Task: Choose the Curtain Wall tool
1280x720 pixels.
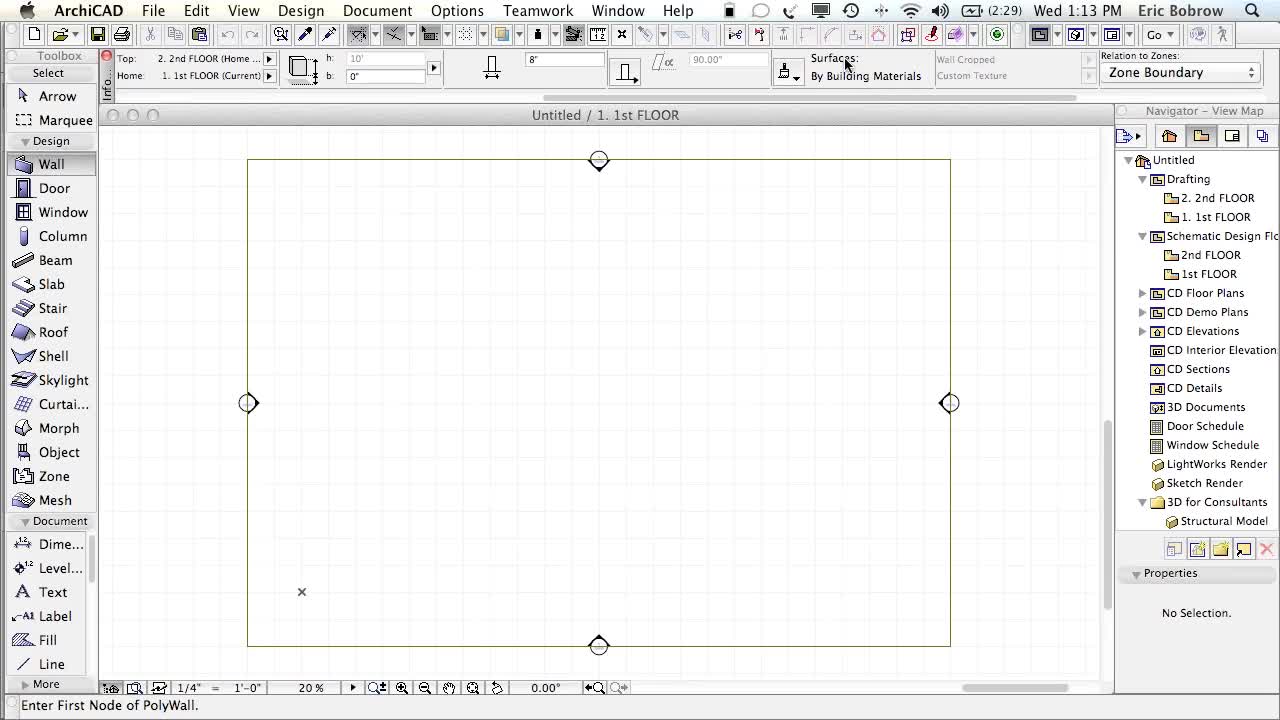Action: [52, 404]
